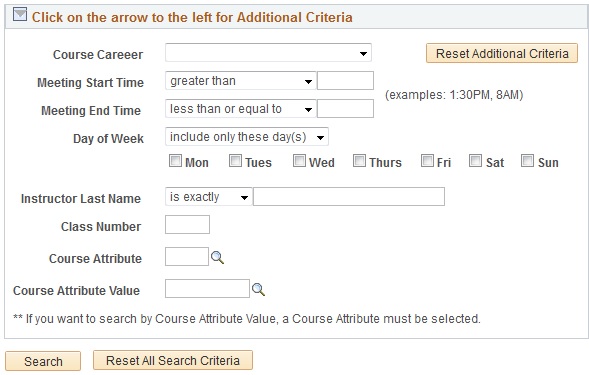Open Instructor Last Name 'is exactly' dropdown
Viewport: 589px width, 375px height.
(208, 197)
